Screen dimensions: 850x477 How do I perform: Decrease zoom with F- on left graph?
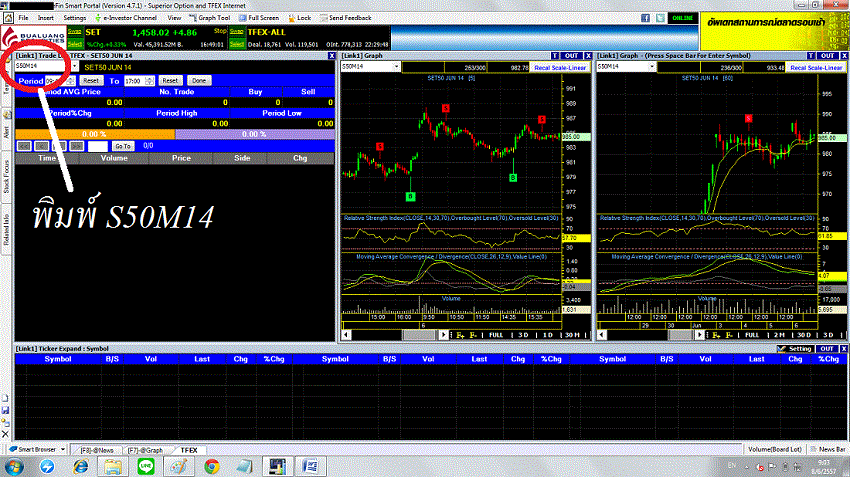(473, 335)
